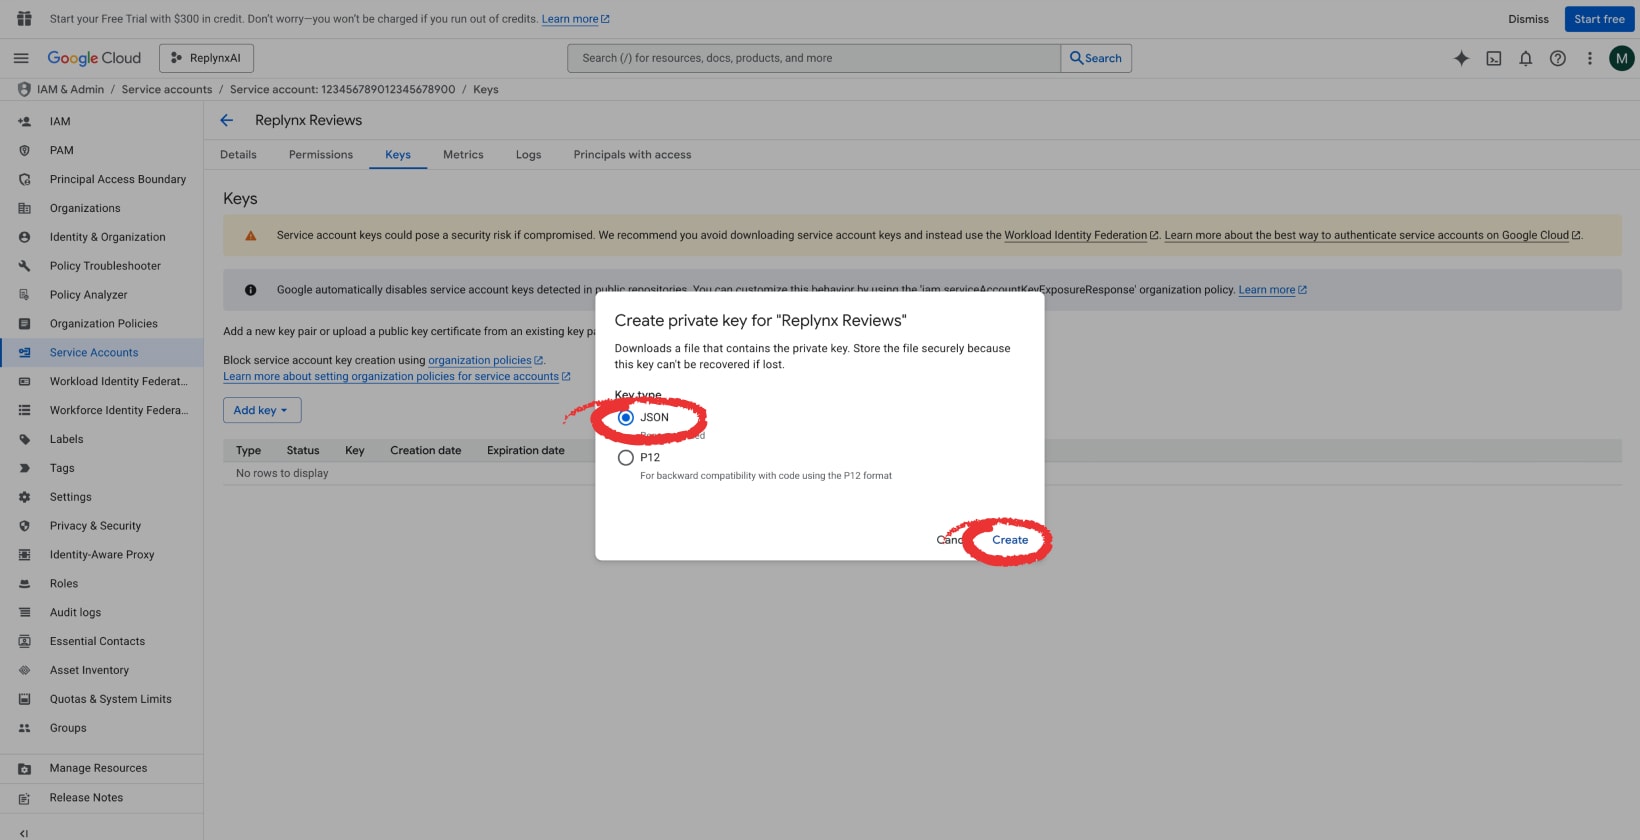Click the Policy Troubleshooter wrench icon
The width and height of the screenshot is (1640, 840).
(24, 266)
